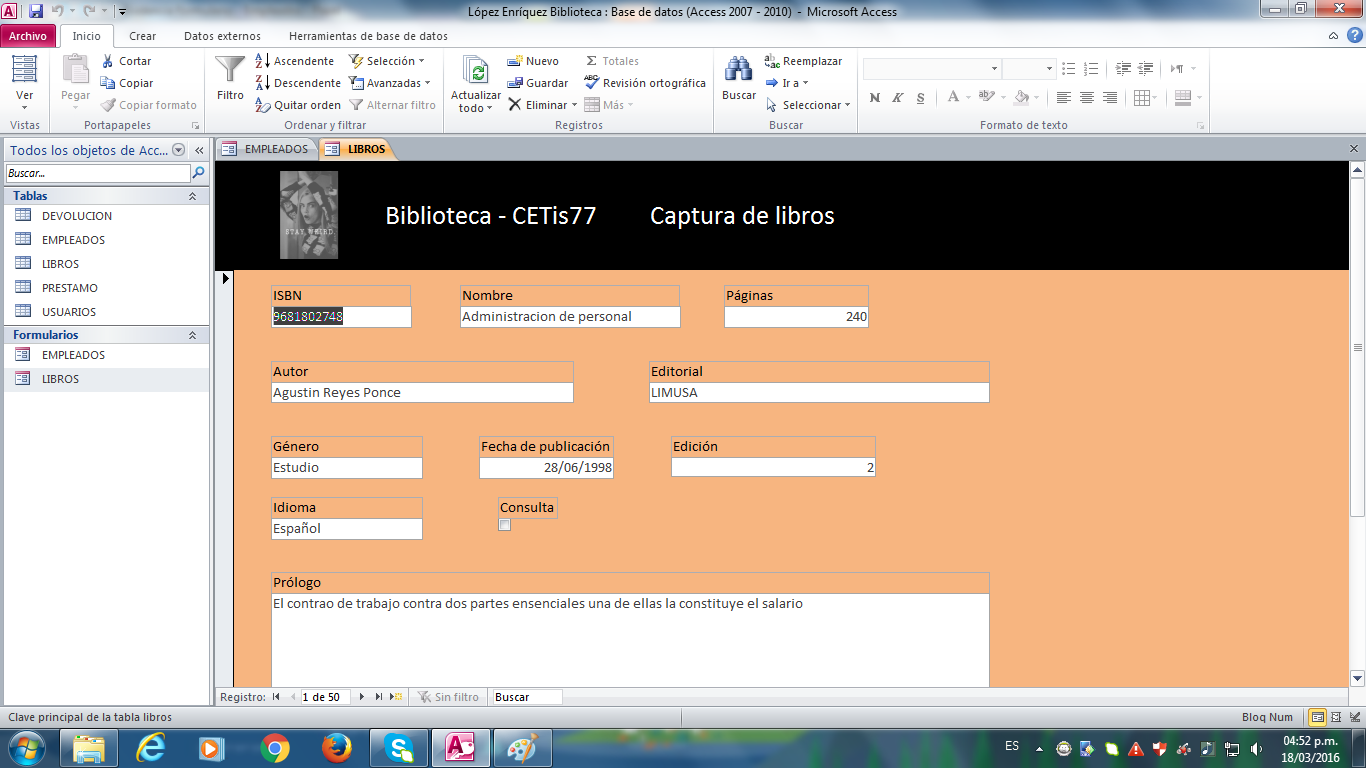Go to the next record arrow

click(362, 697)
